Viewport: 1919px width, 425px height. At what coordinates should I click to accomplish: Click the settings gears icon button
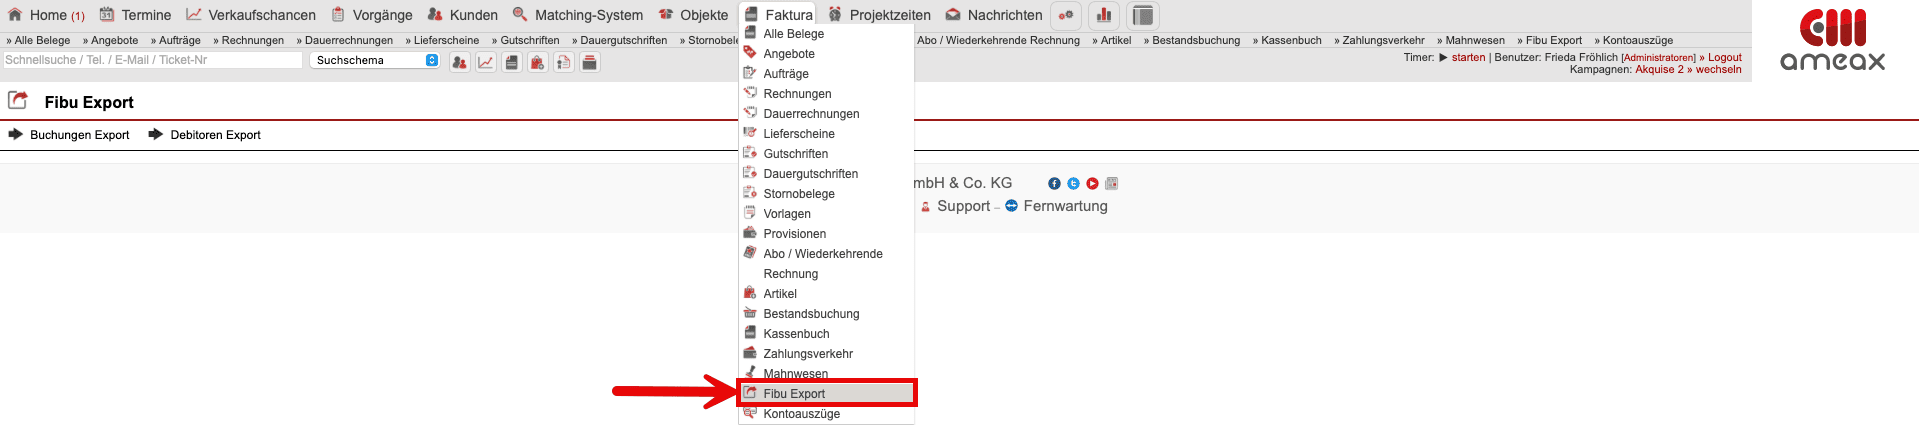[1066, 15]
